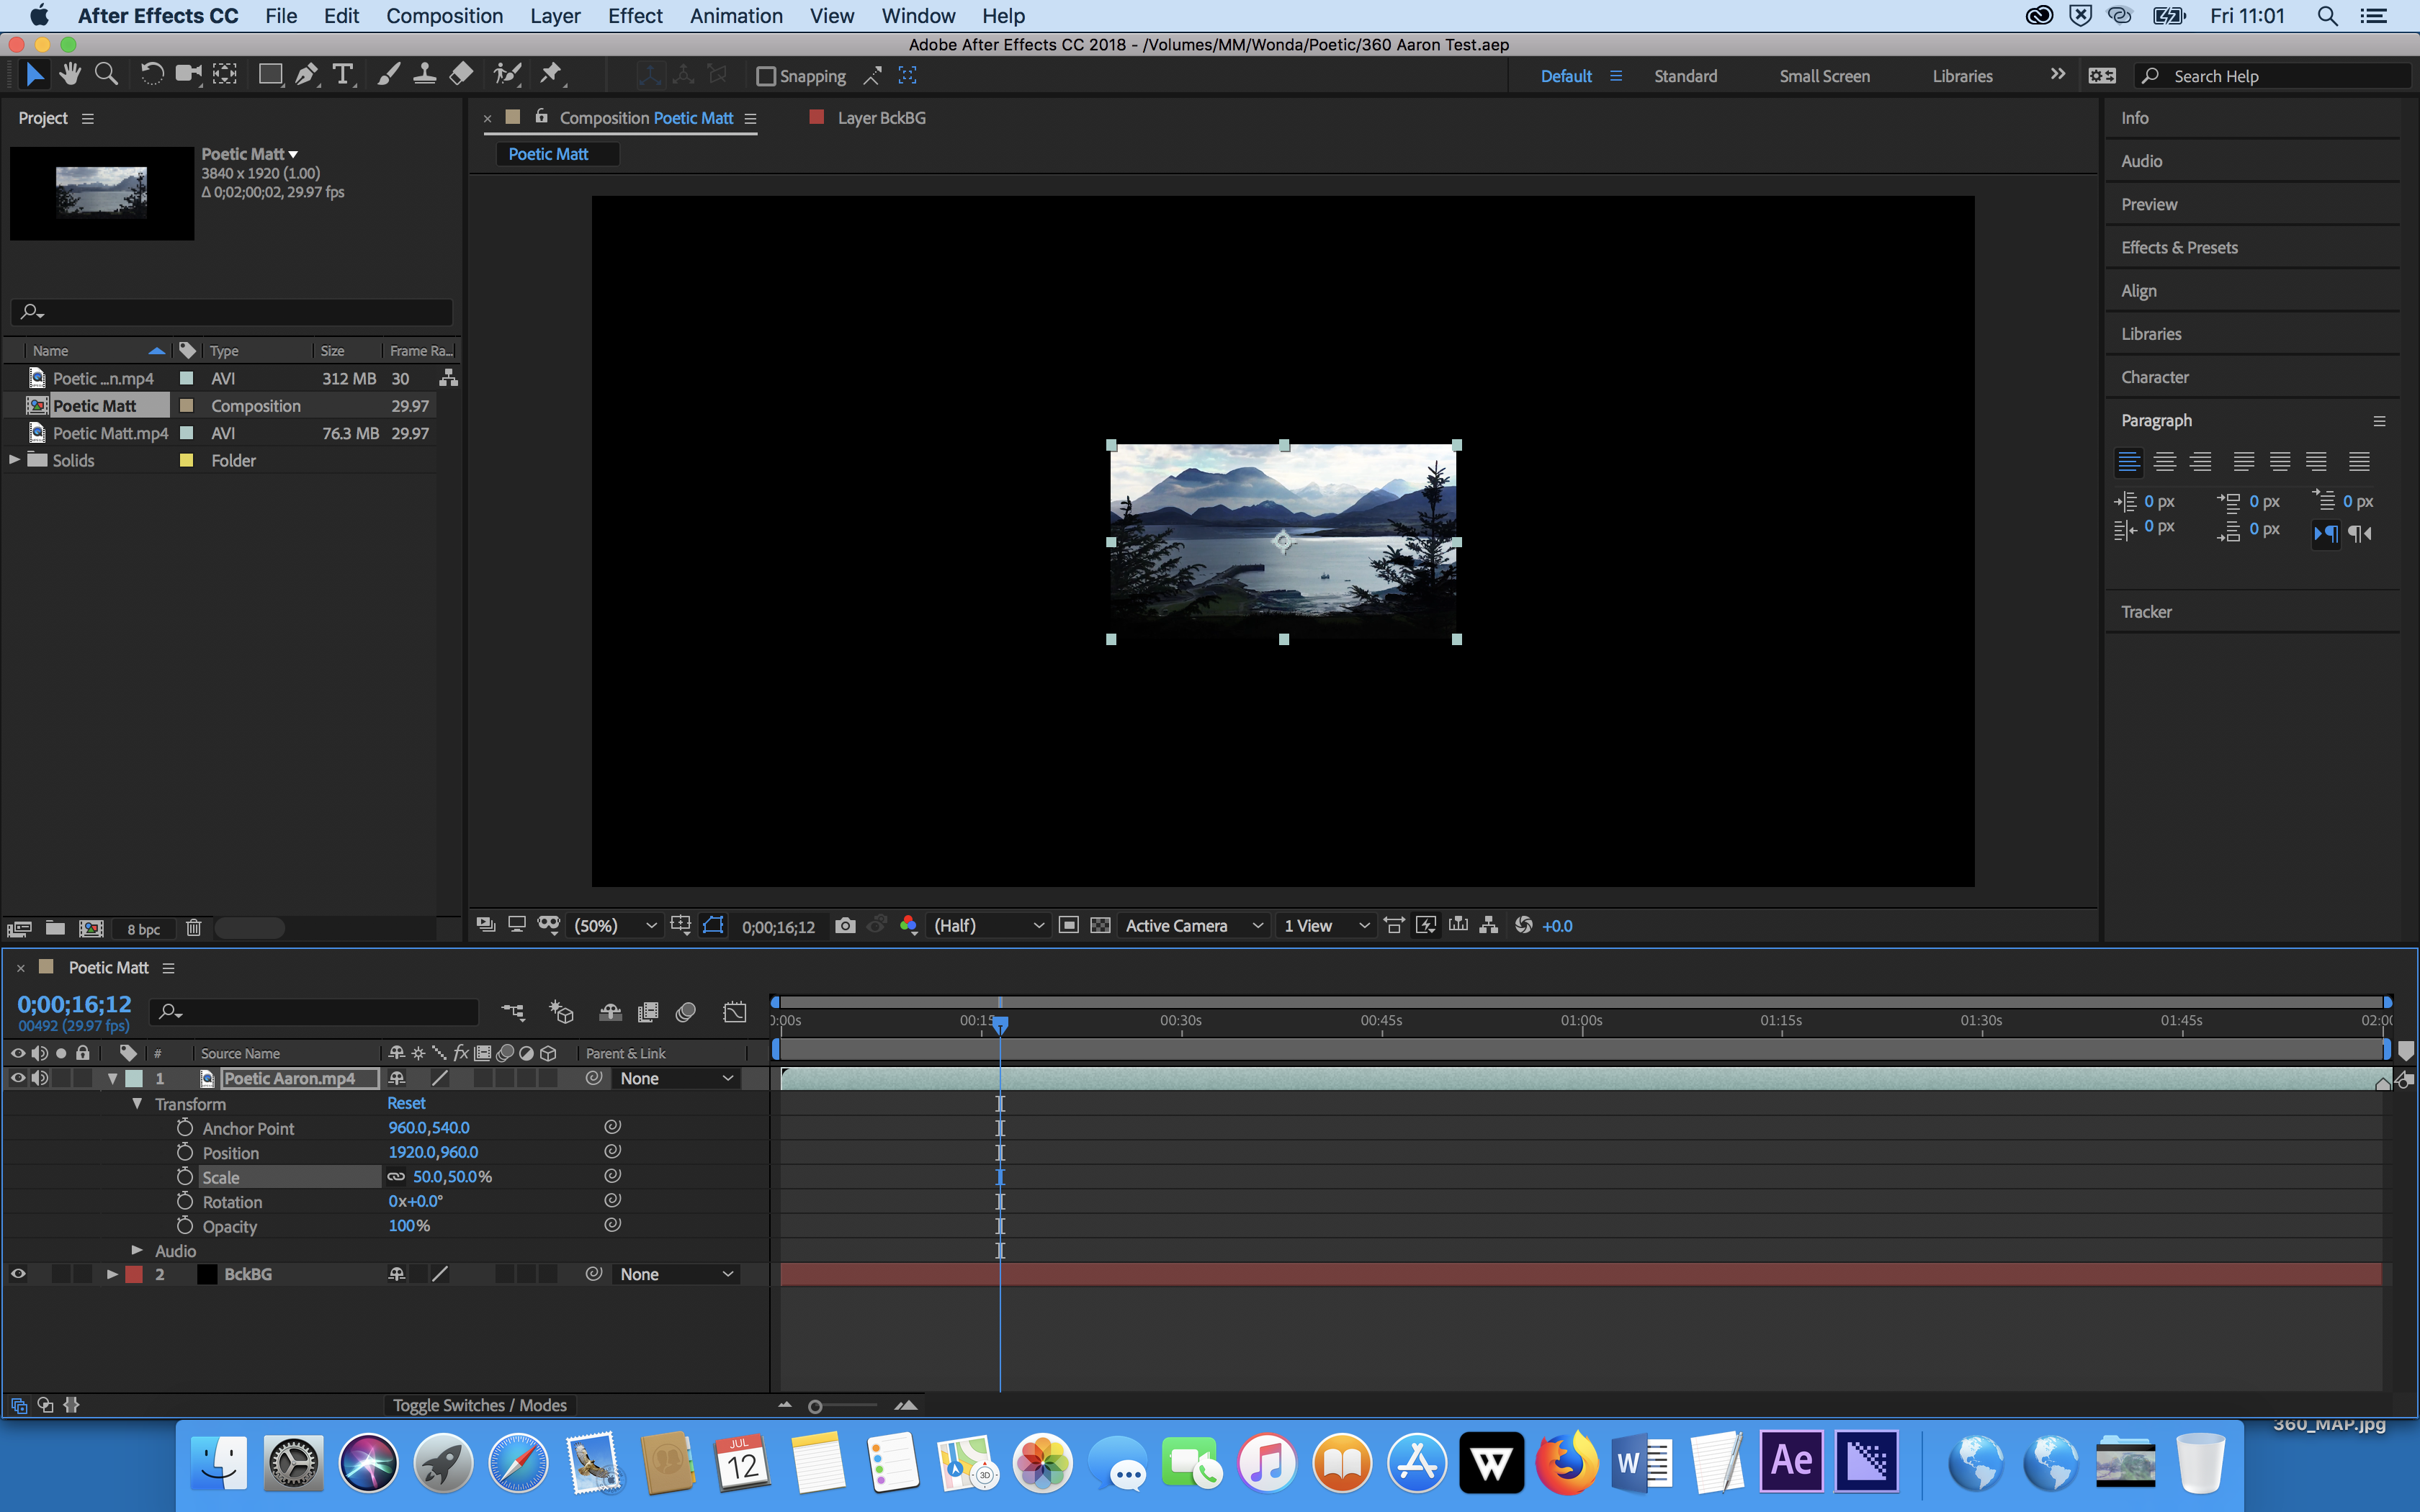This screenshot has width=2420, height=1512.
Task: Click the BckBG layer red label swatch
Action: [134, 1274]
